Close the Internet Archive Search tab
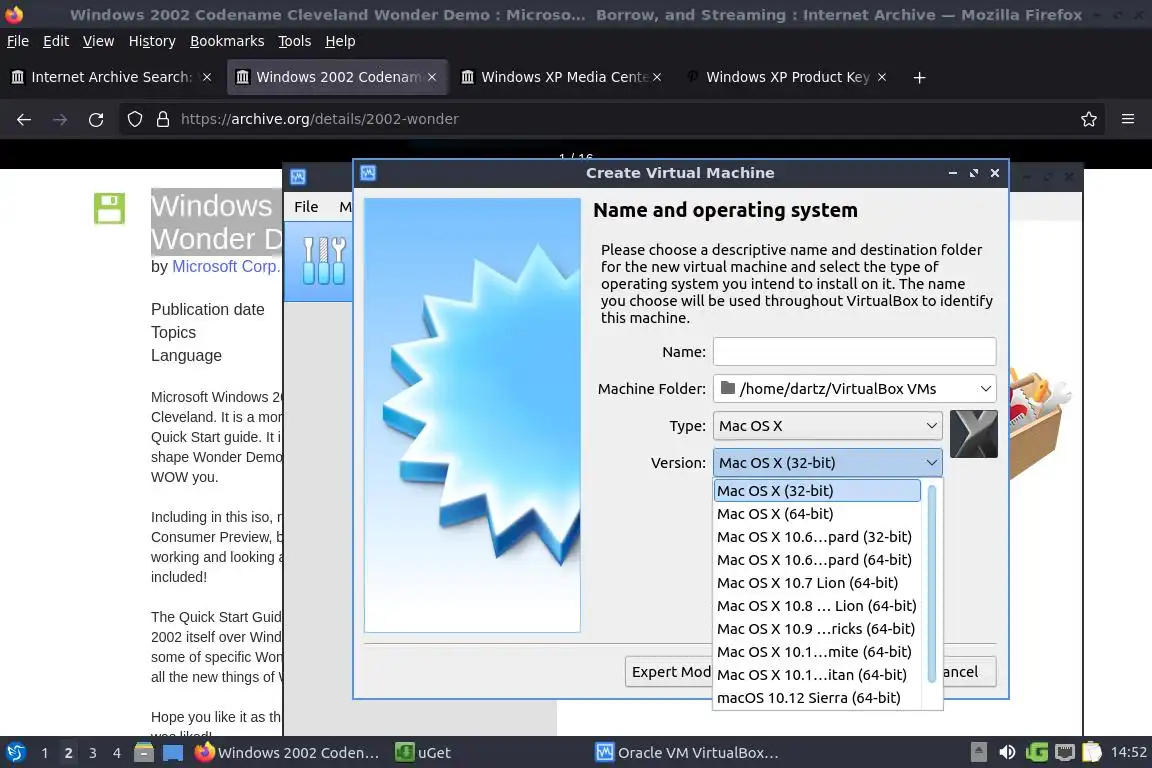 207,77
